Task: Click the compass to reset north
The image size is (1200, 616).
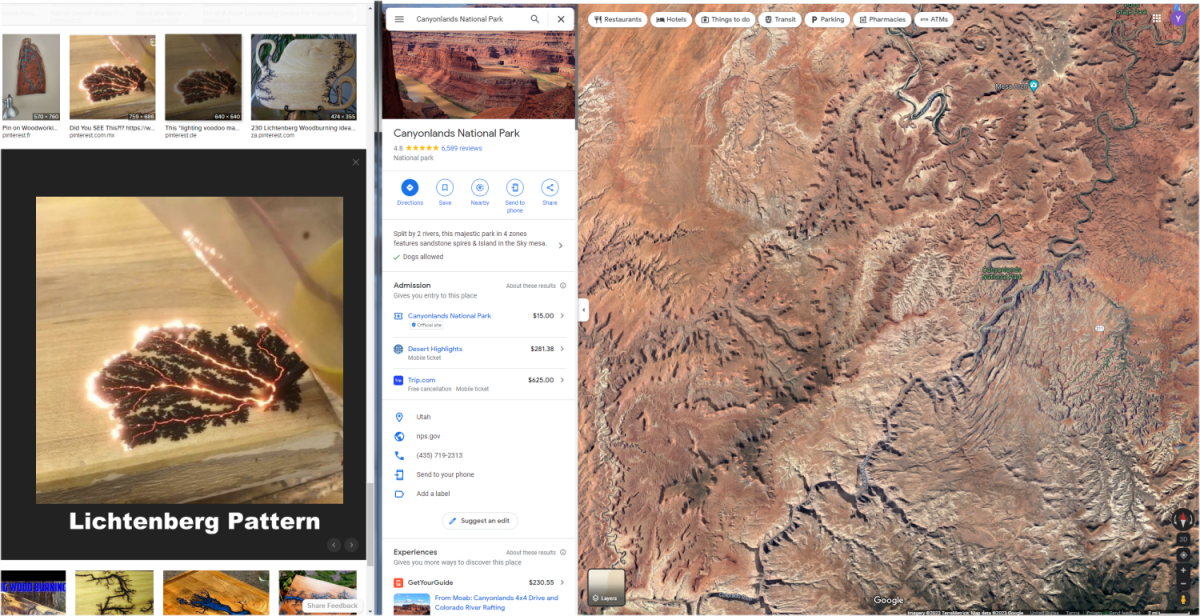Action: pyautogui.click(x=1183, y=520)
